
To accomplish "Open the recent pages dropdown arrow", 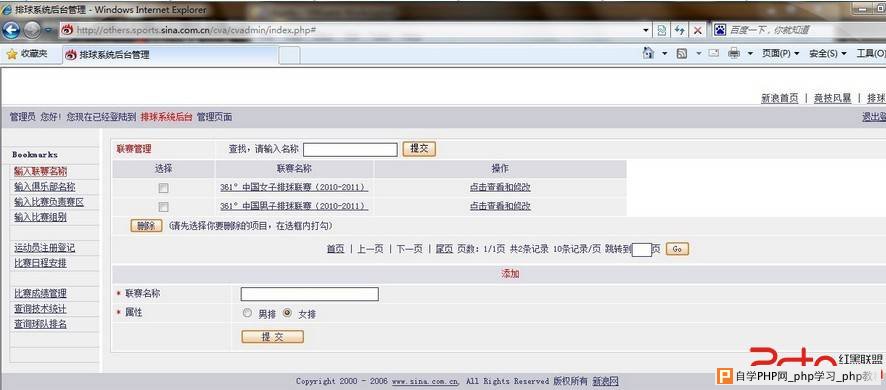I will pos(48,31).
